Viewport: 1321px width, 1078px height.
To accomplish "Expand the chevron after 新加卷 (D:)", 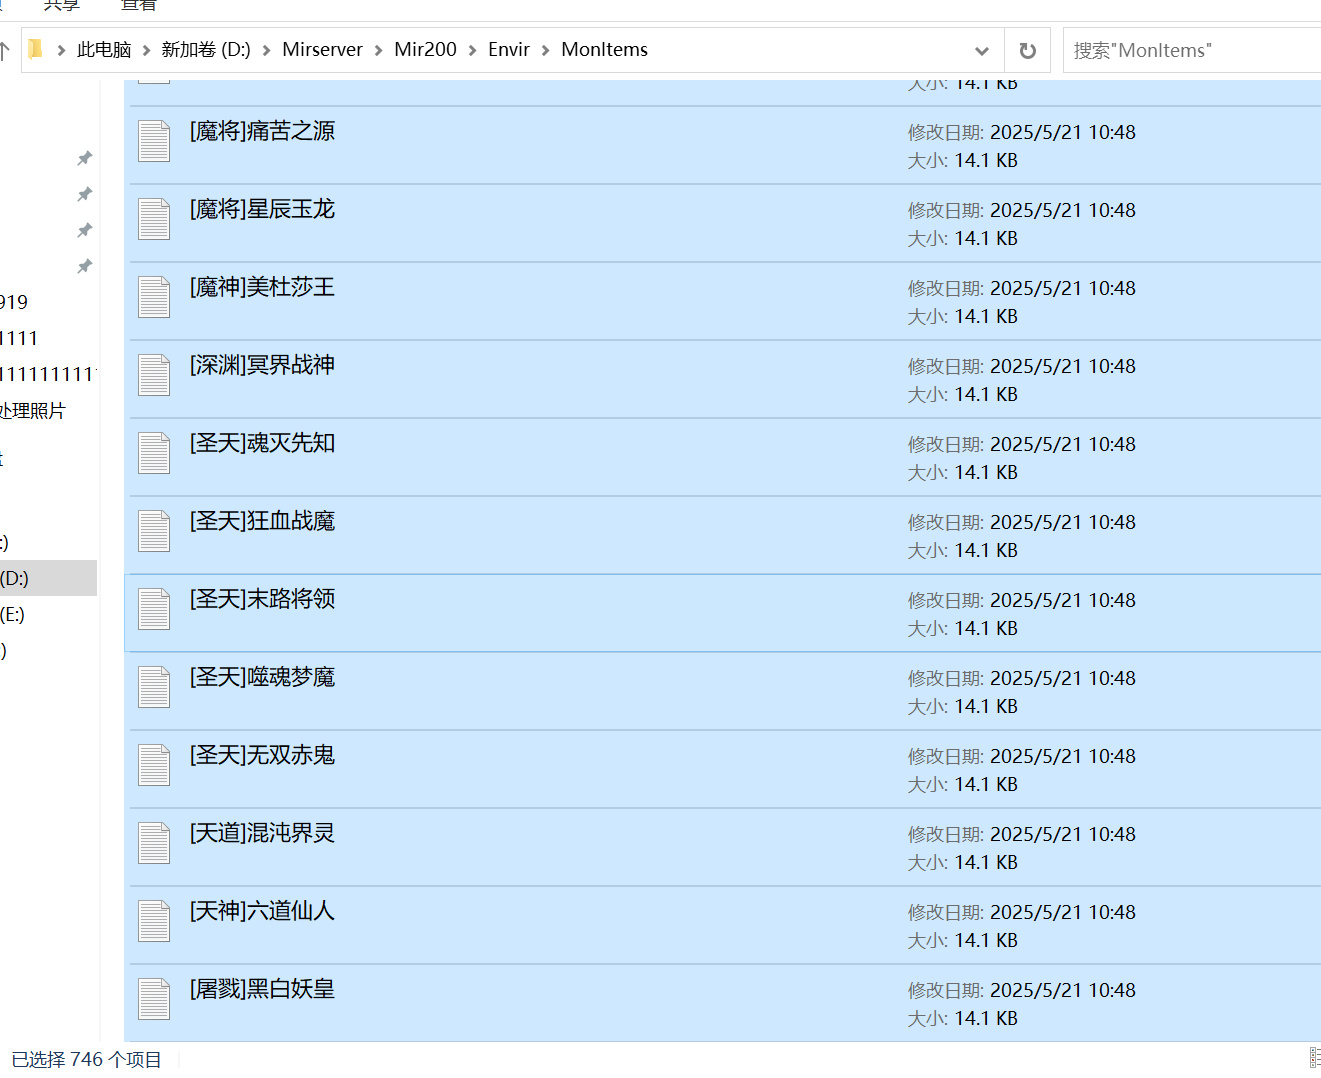I will click(266, 50).
